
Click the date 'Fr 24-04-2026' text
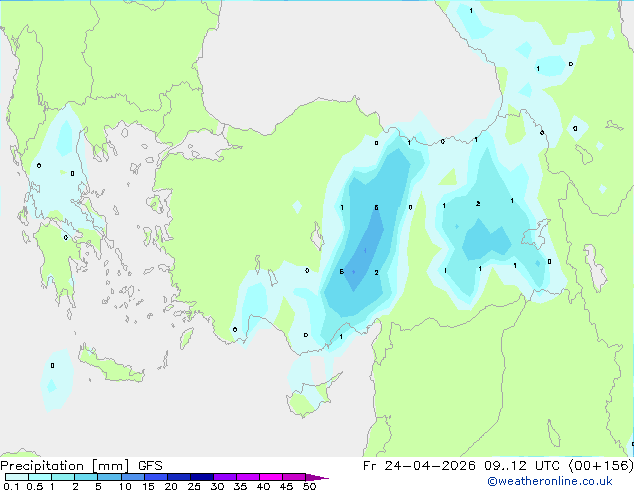point(419,466)
